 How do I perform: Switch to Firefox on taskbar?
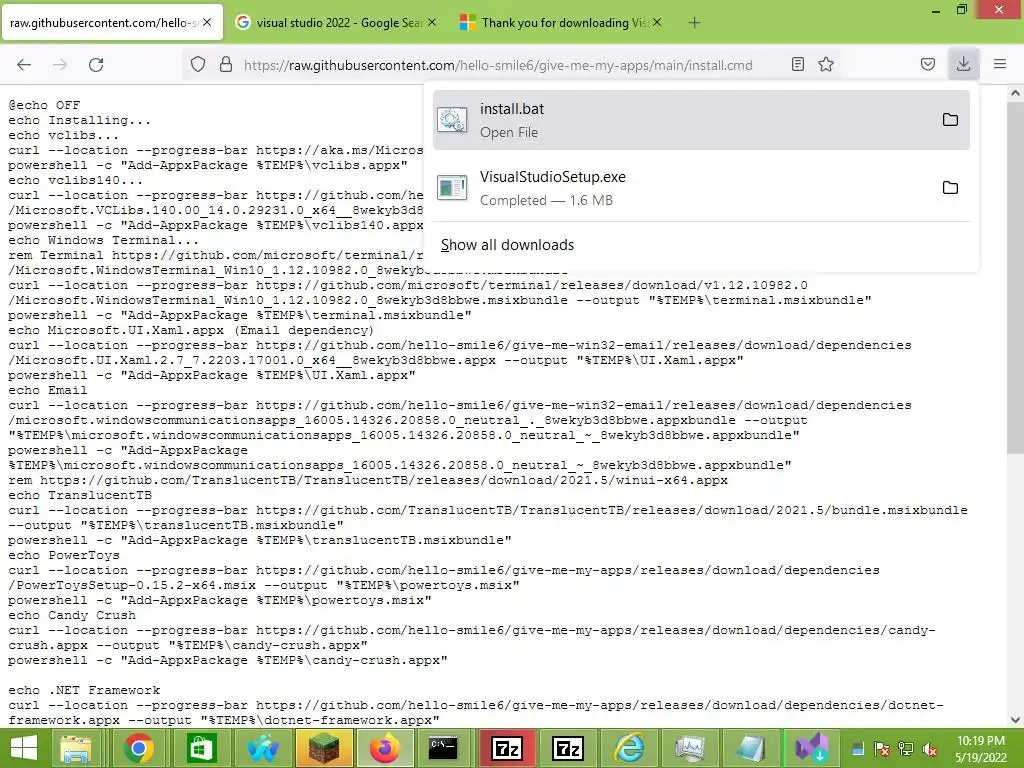tap(385, 748)
